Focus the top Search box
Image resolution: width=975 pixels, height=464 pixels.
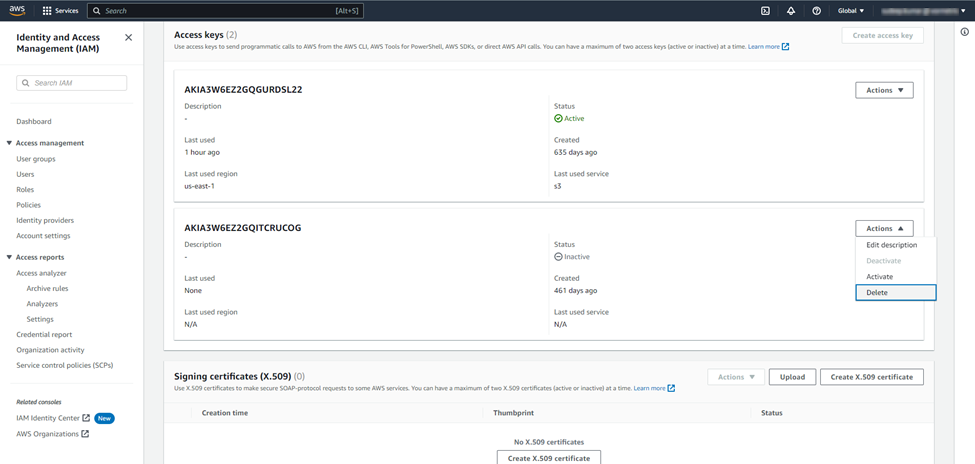(225, 11)
